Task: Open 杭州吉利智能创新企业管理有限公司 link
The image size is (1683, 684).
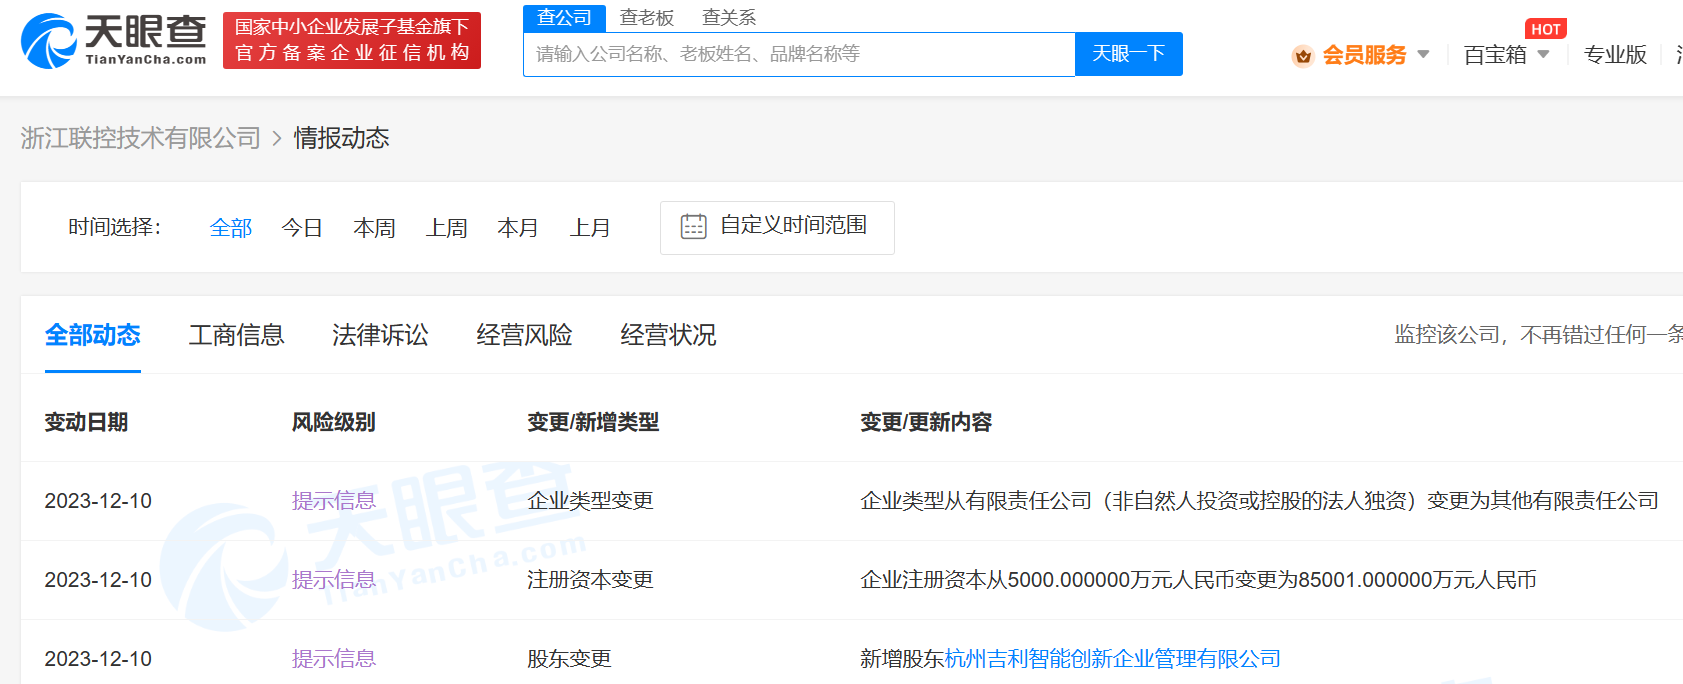Action: tap(1113, 659)
